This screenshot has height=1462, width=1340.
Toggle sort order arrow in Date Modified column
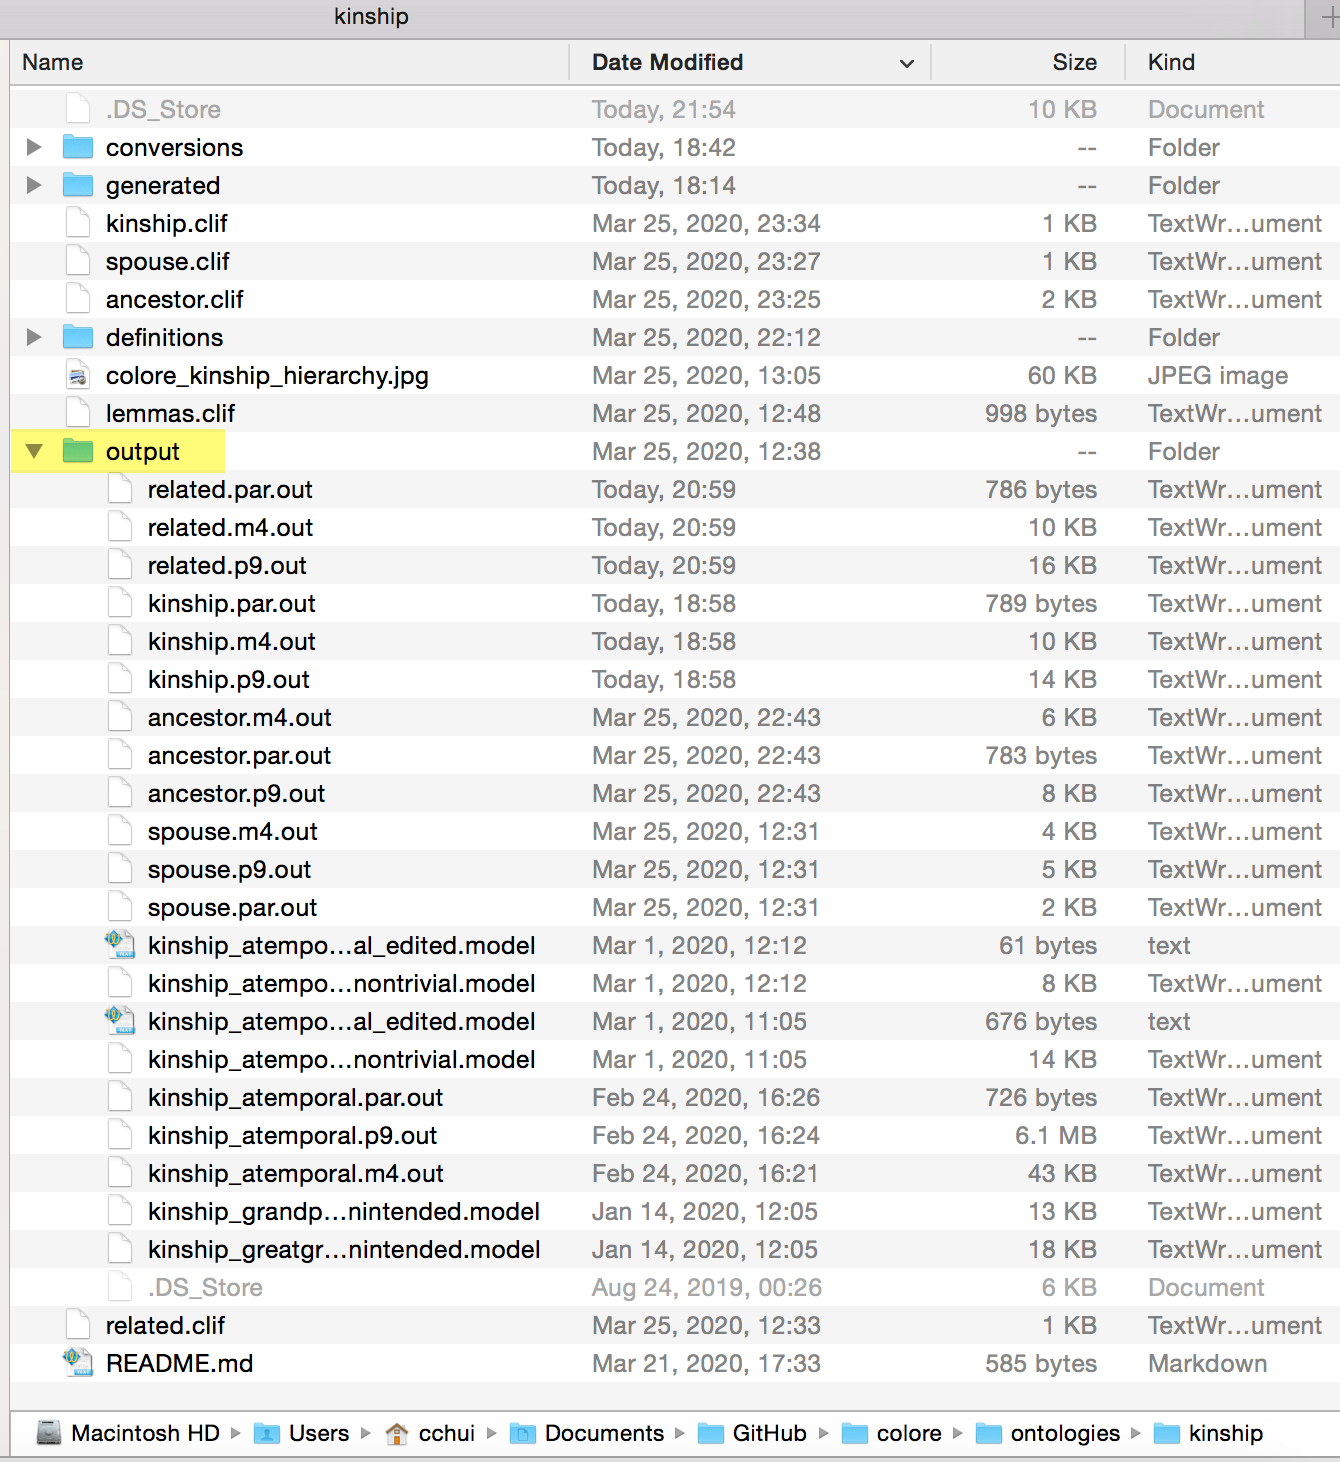pyautogui.click(x=907, y=63)
